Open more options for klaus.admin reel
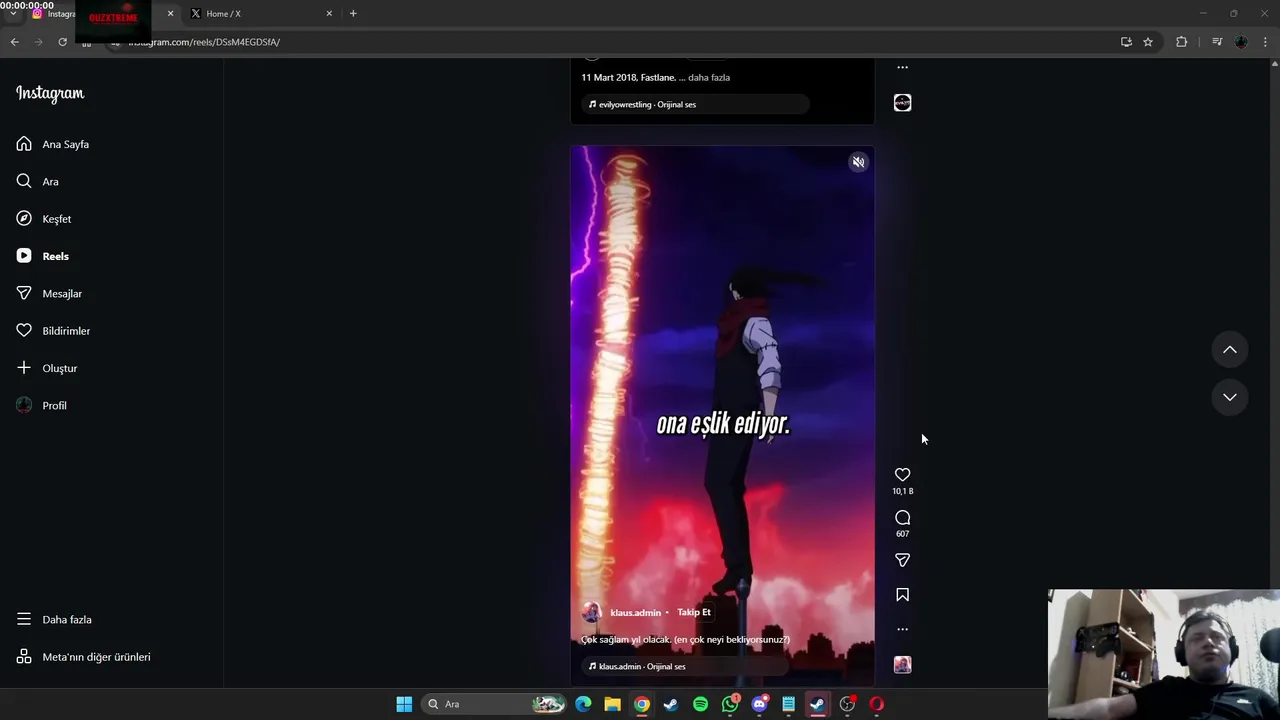This screenshot has height=720, width=1280. 902,629
